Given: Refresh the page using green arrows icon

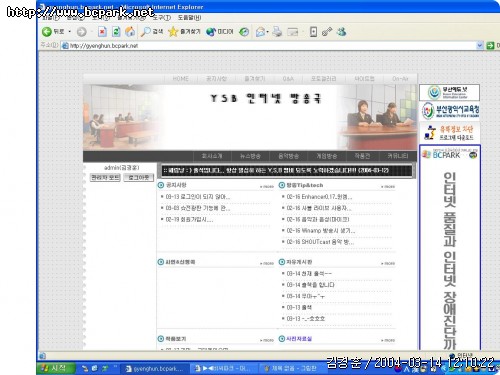Looking at the screenshot, I should point(116,32).
